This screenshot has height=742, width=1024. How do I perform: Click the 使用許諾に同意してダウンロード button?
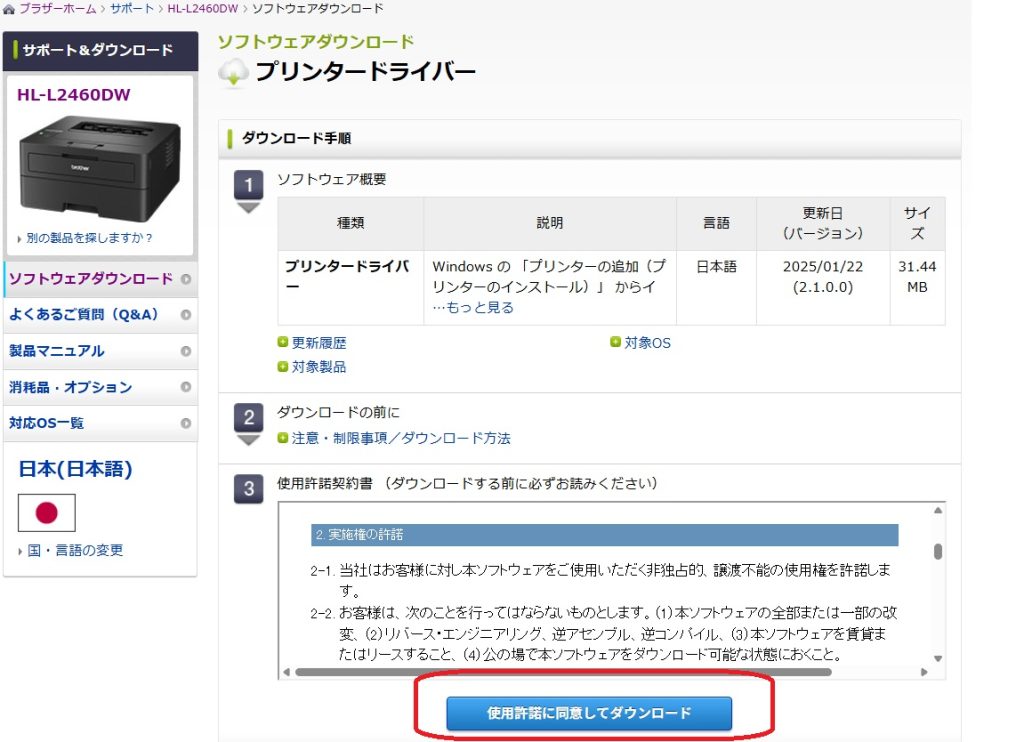[589, 713]
